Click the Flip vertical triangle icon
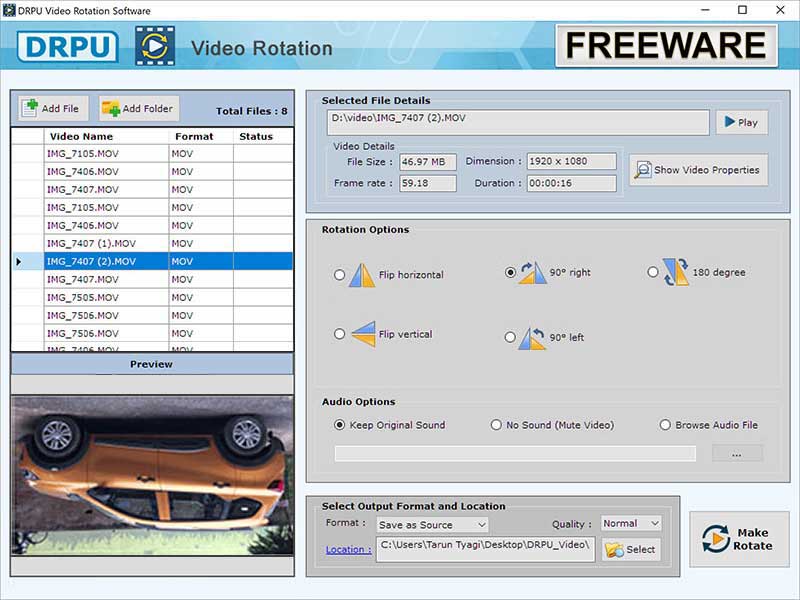This screenshot has height=600, width=800. coord(363,334)
